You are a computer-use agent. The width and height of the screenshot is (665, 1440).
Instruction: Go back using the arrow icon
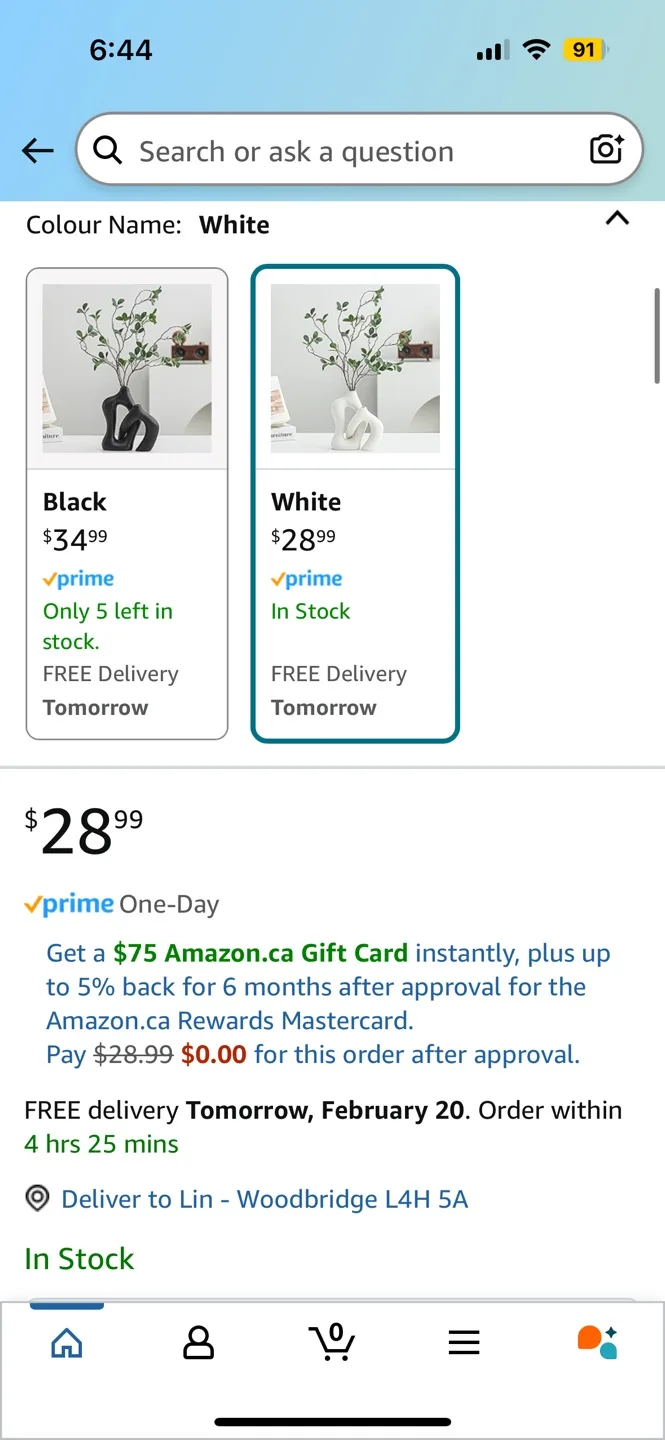[37, 150]
